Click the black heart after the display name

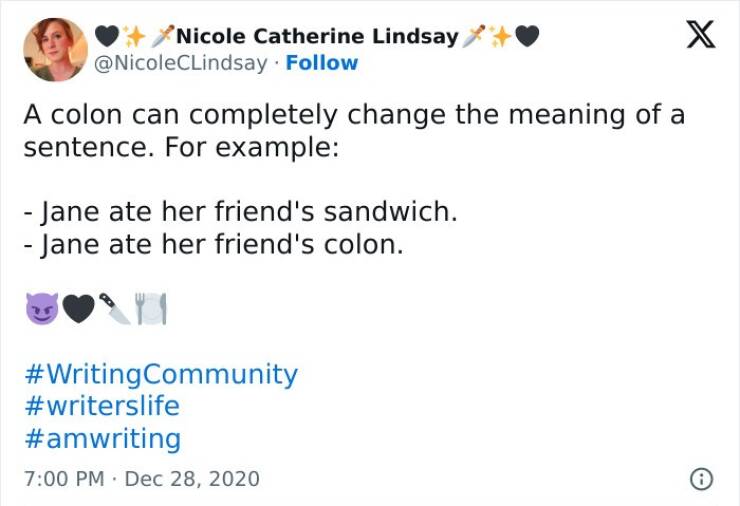[528, 37]
